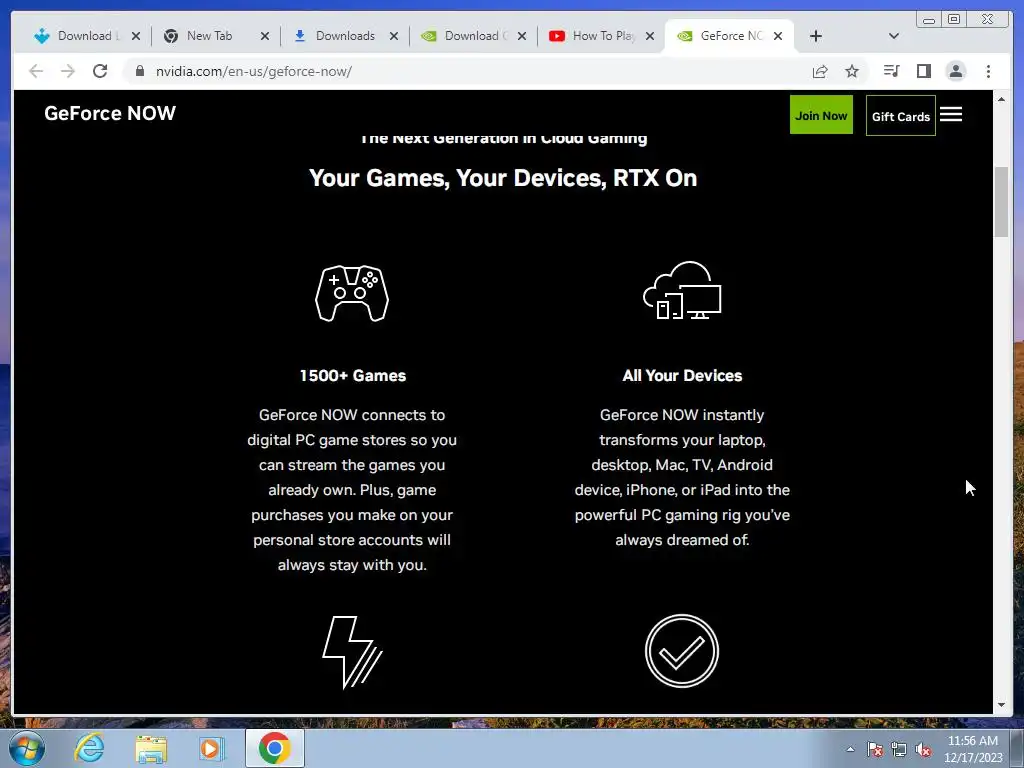Open Windows Explorer from taskbar
This screenshot has height=768, width=1024.
(x=151, y=749)
